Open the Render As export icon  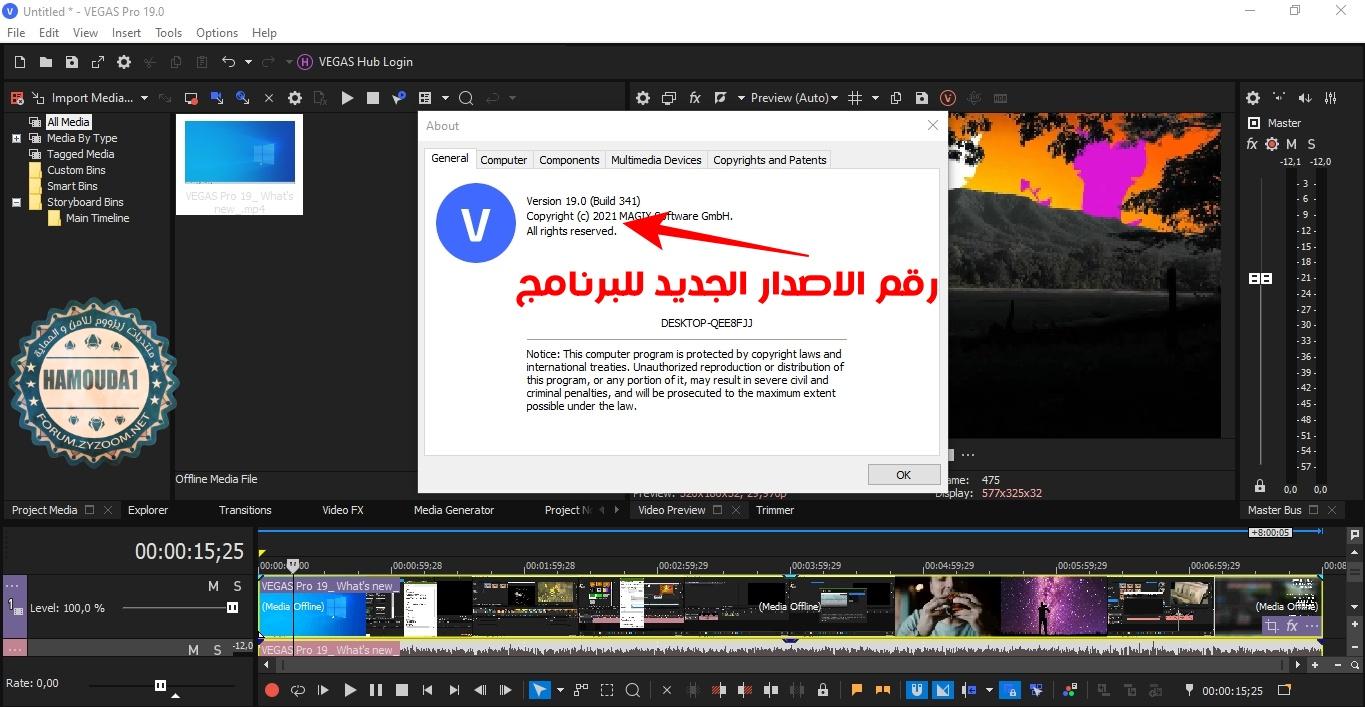click(x=98, y=62)
